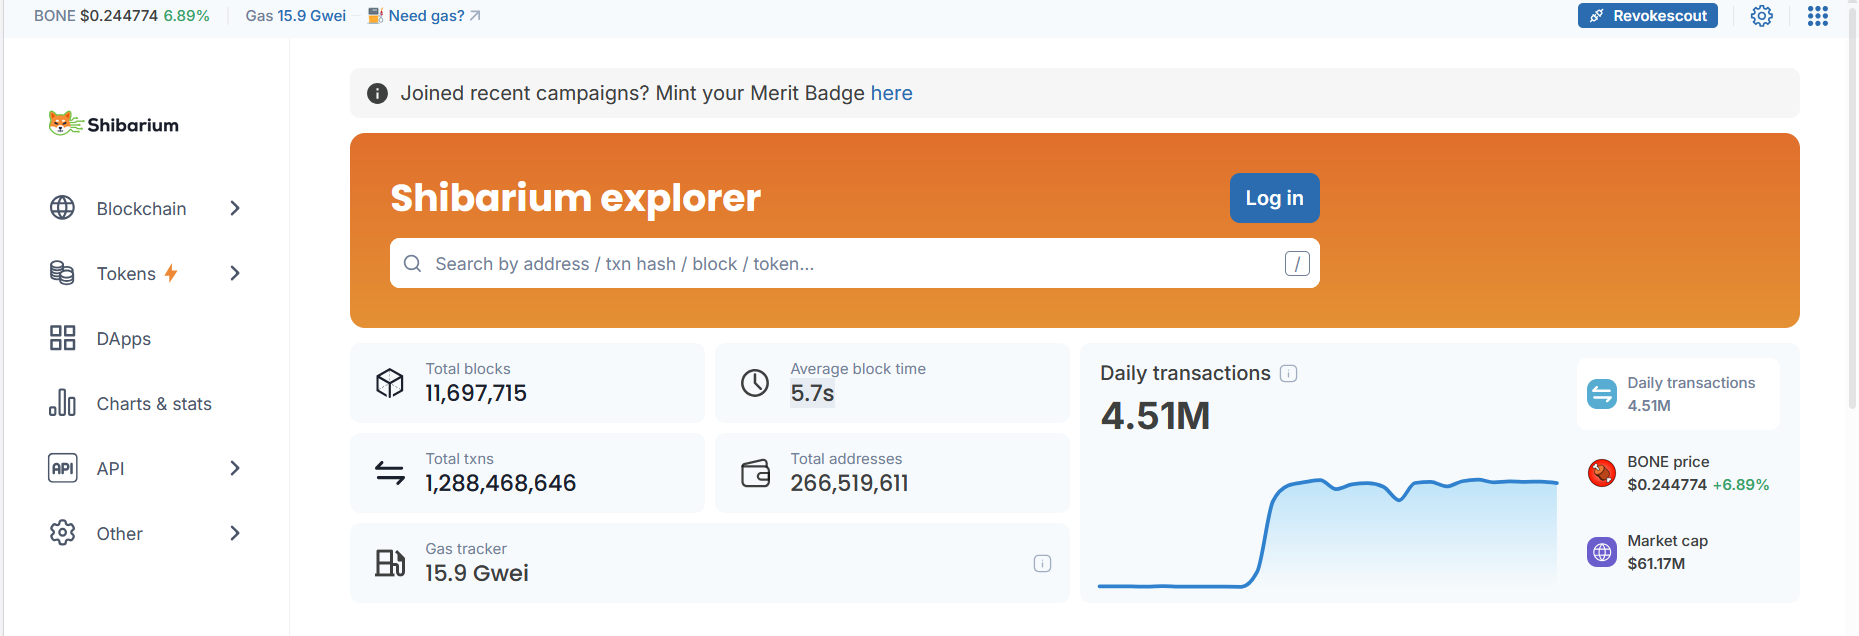Click the Shibarium explorer heading
Screen dimensions: 1859x636
click(x=575, y=198)
